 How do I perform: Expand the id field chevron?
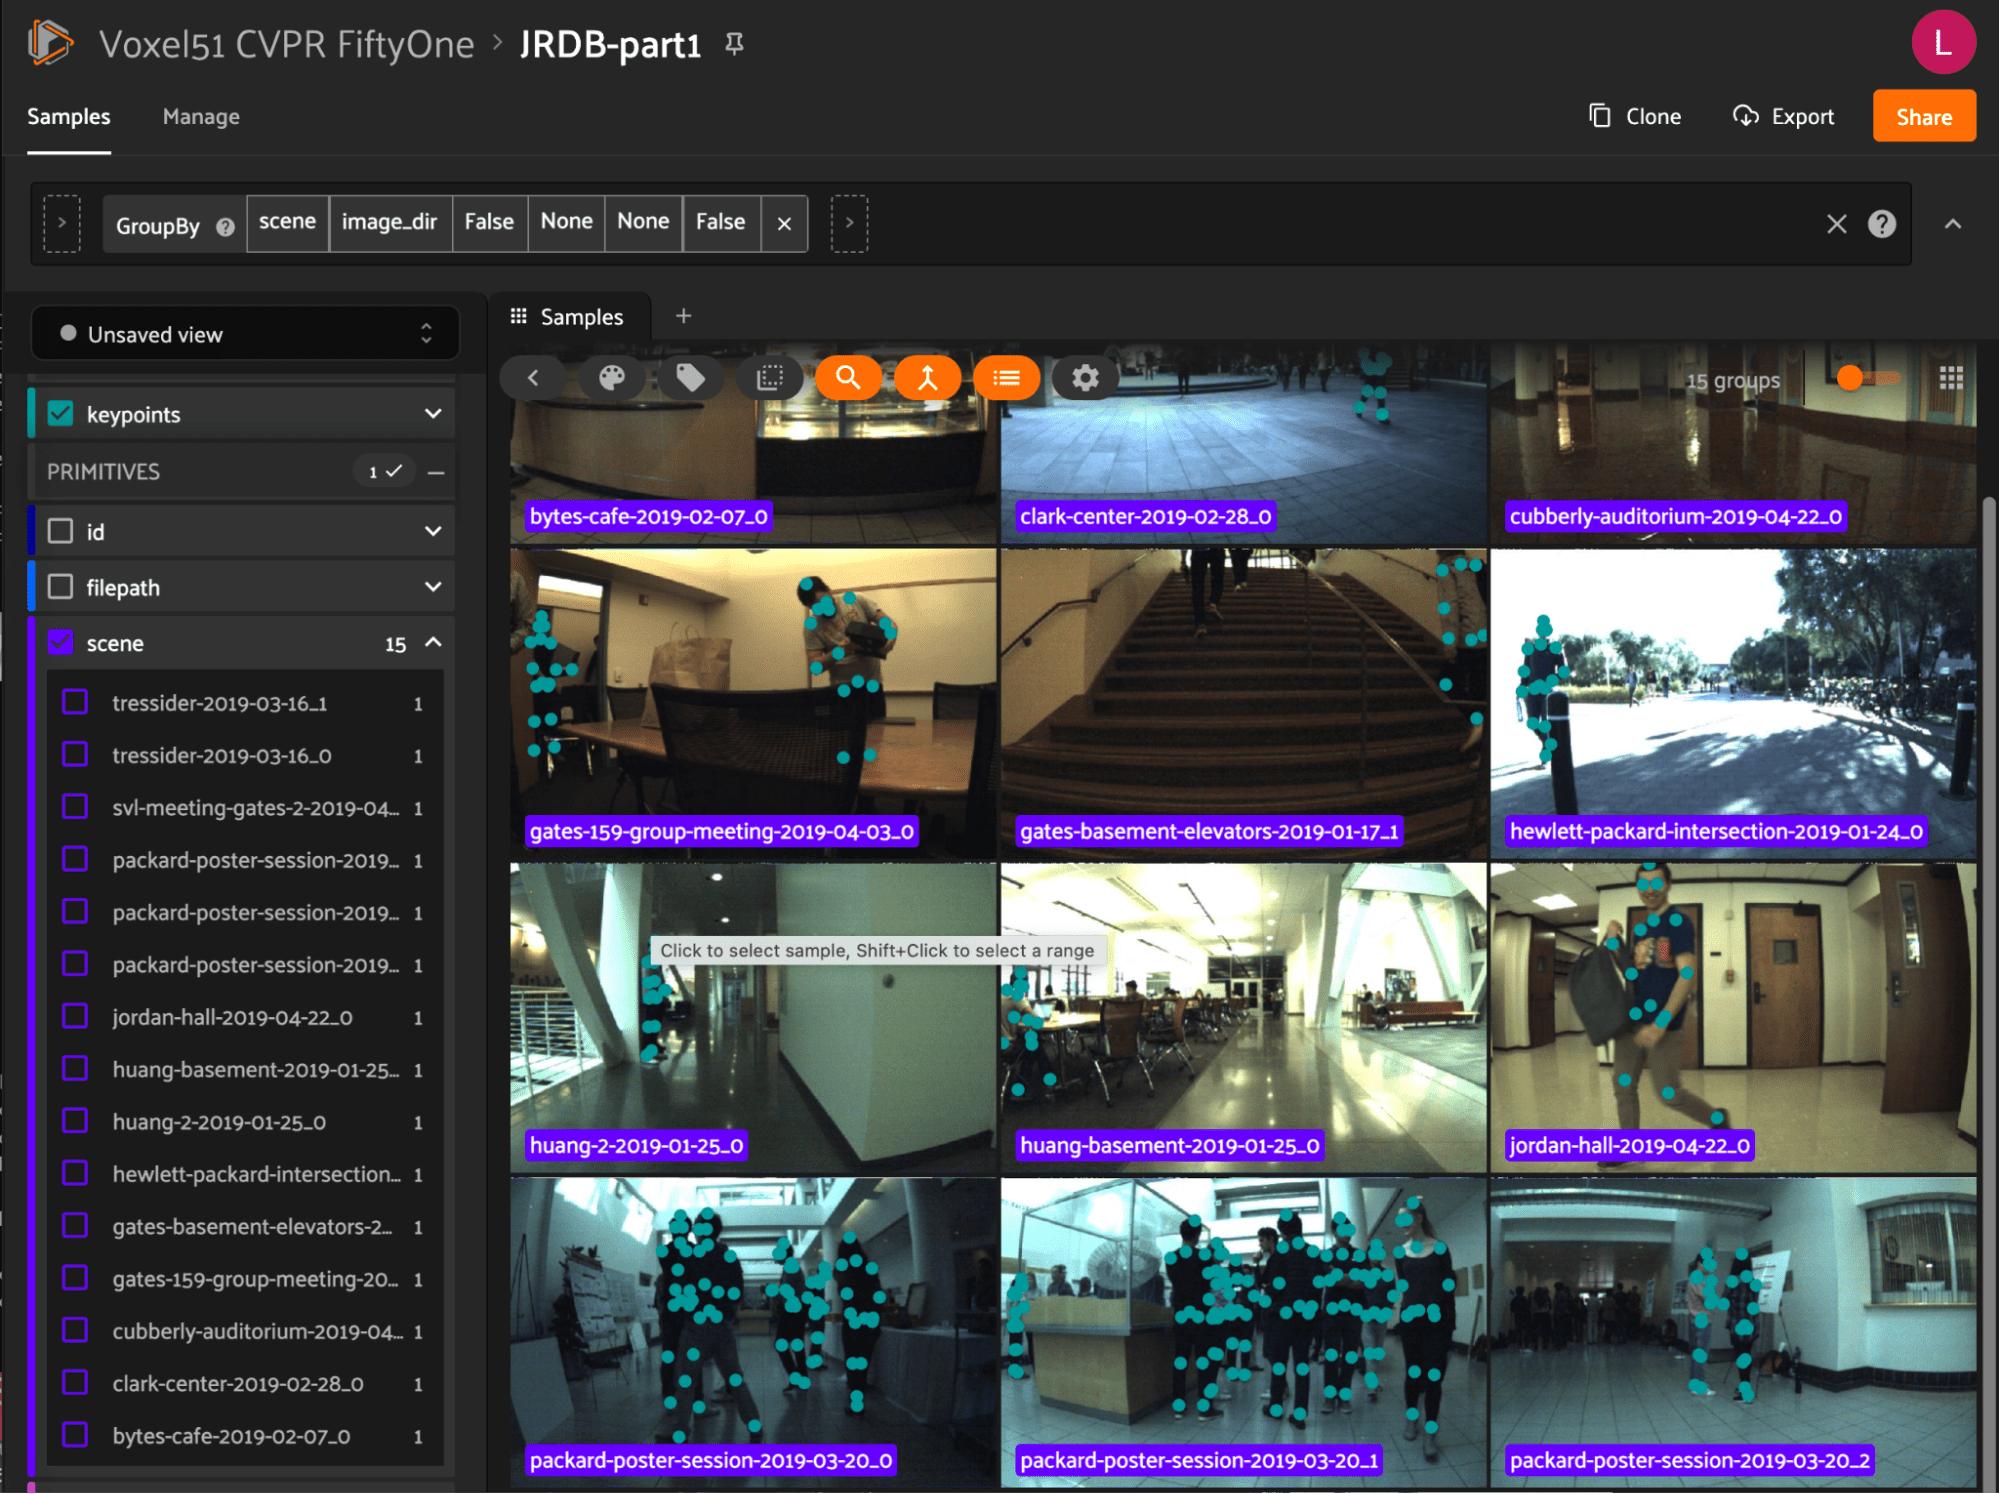coord(433,531)
